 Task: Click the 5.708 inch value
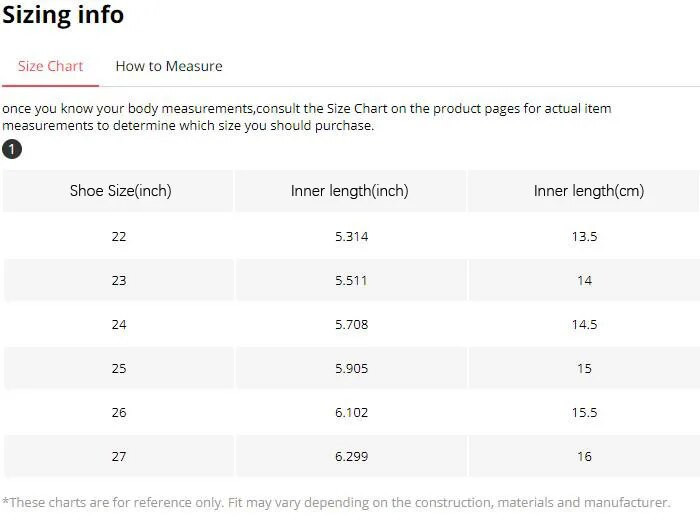350,325
